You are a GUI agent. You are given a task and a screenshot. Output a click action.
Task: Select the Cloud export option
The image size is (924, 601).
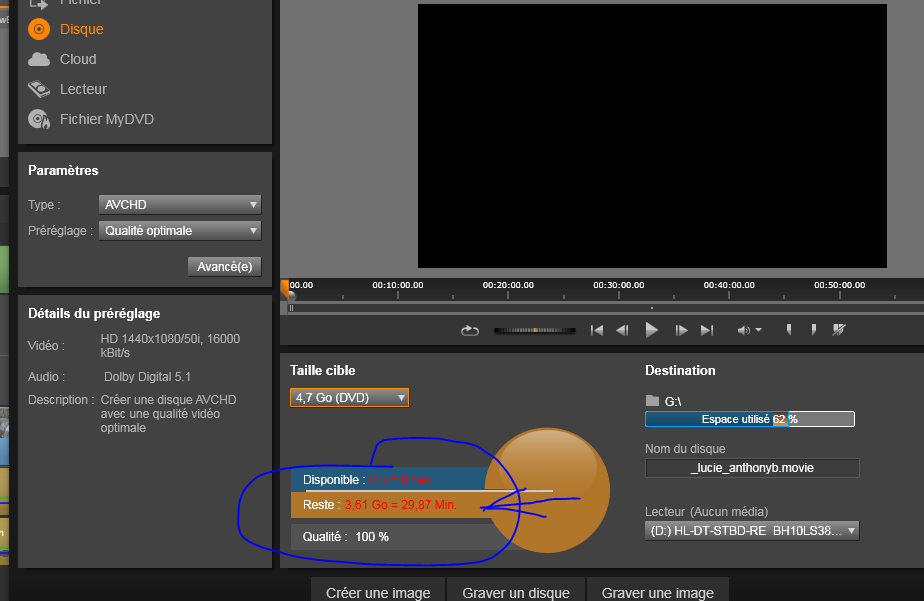[78, 59]
